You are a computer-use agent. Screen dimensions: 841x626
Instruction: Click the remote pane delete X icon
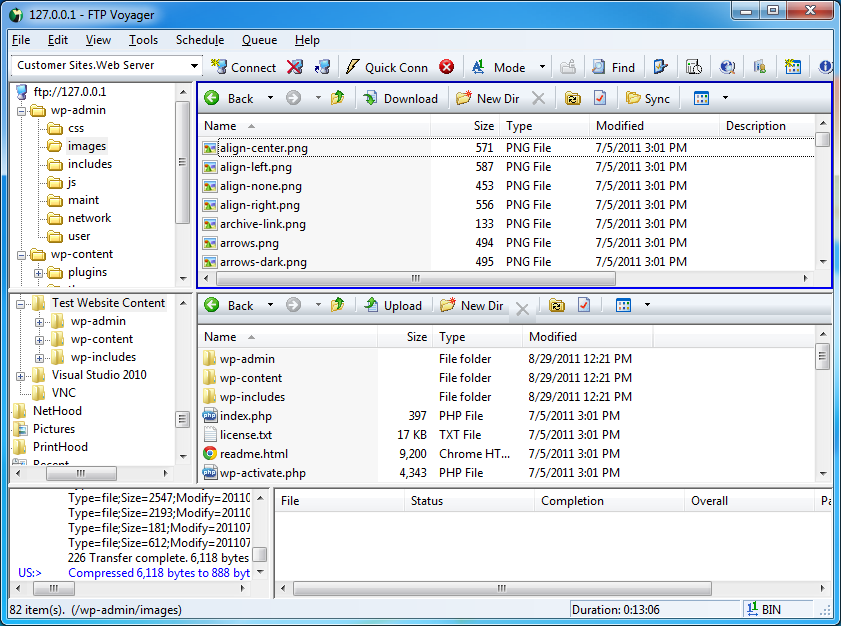point(538,98)
